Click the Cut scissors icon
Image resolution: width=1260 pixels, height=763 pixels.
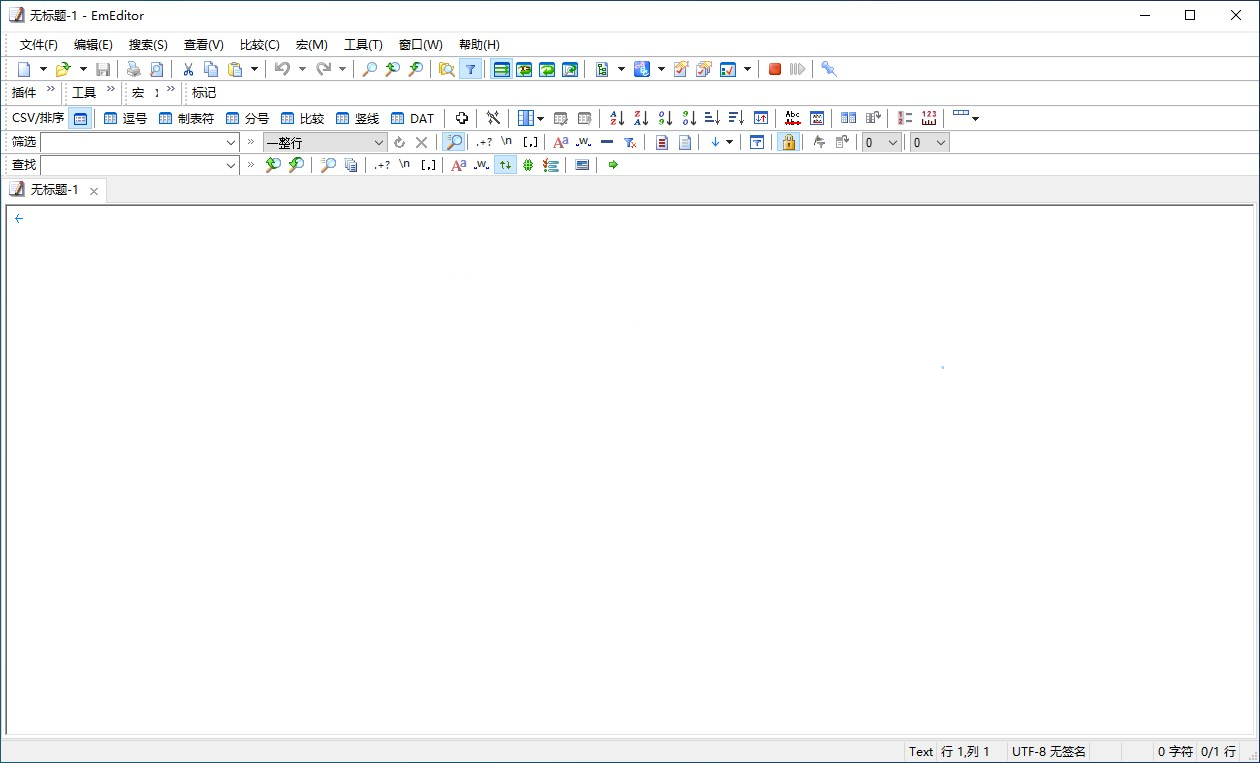coord(186,68)
